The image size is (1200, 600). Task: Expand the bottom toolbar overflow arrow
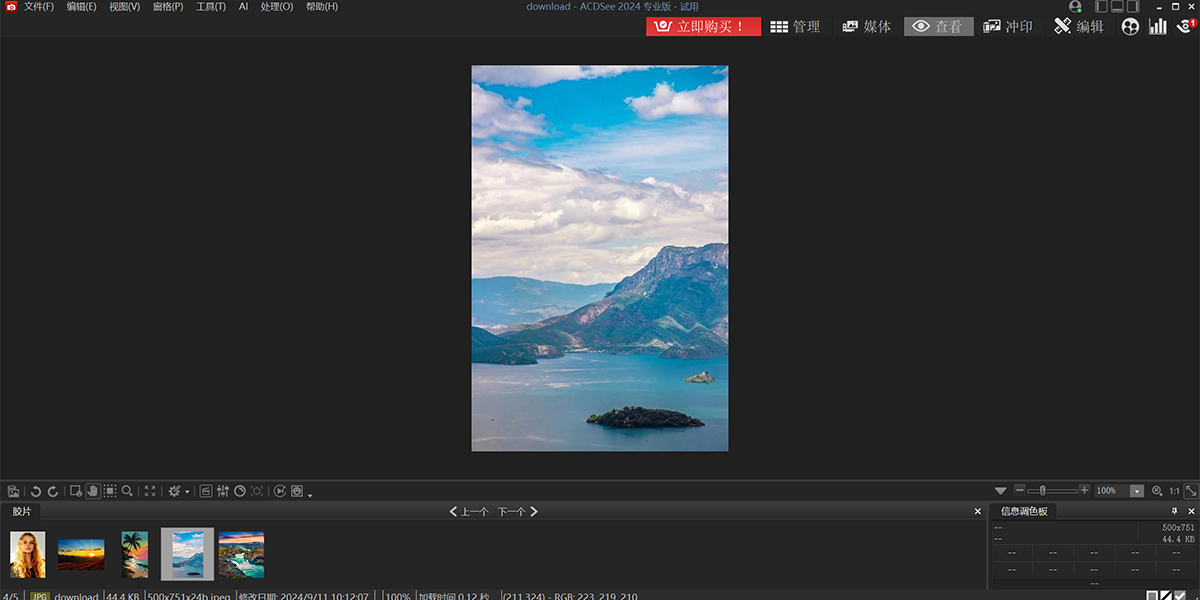tap(310, 495)
